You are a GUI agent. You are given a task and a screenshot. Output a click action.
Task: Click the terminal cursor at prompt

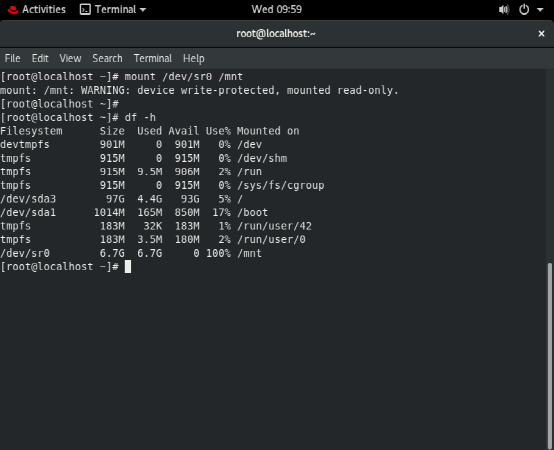tap(128, 267)
